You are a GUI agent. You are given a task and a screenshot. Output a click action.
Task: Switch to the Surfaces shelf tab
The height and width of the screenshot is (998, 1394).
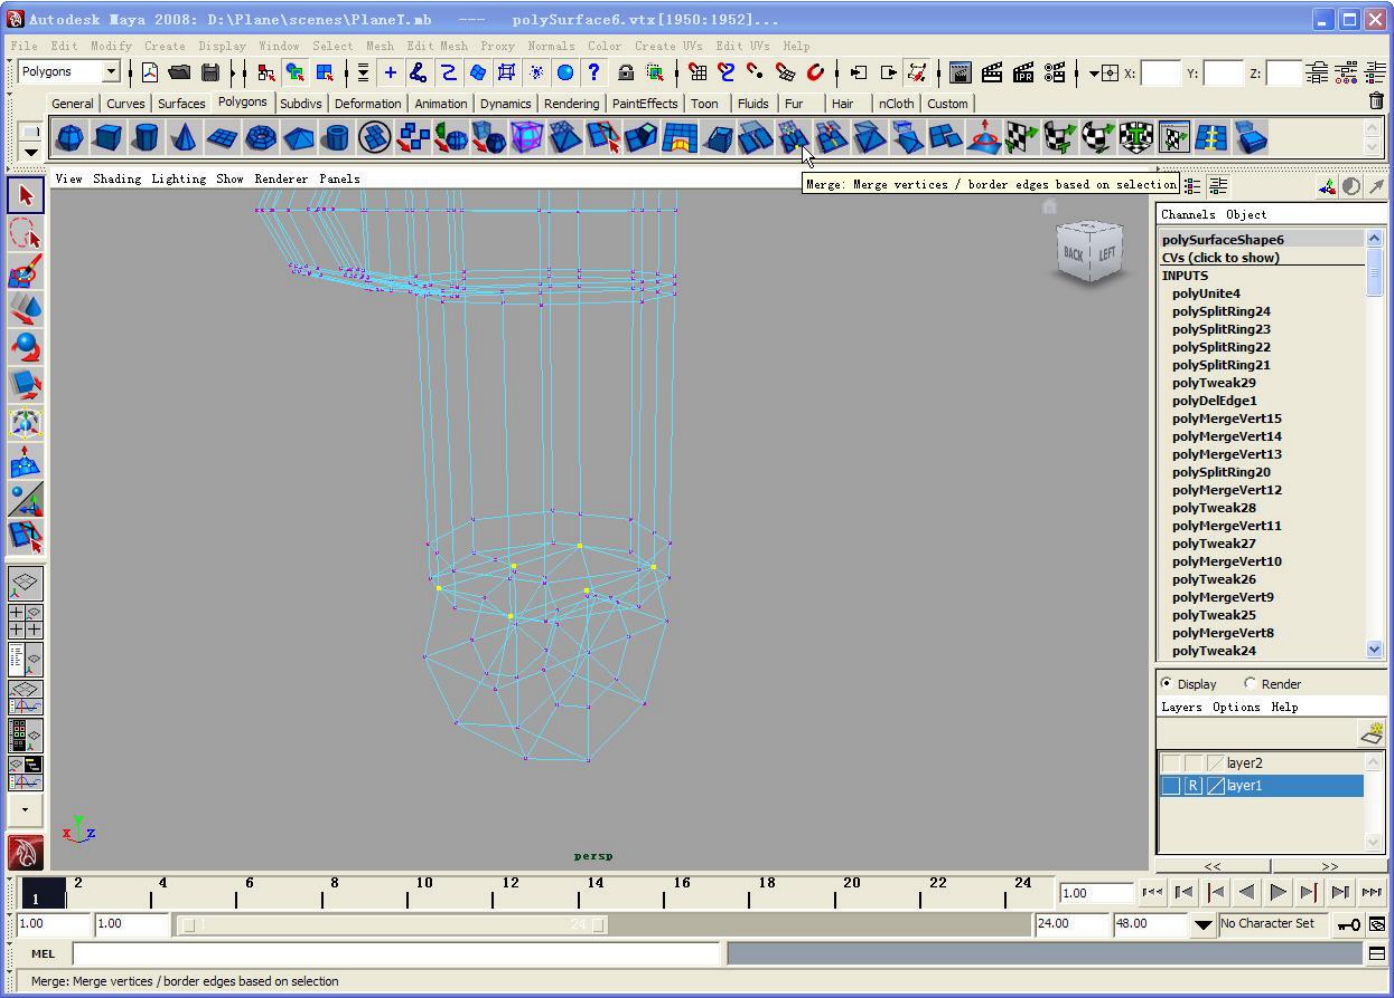[x=181, y=103]
